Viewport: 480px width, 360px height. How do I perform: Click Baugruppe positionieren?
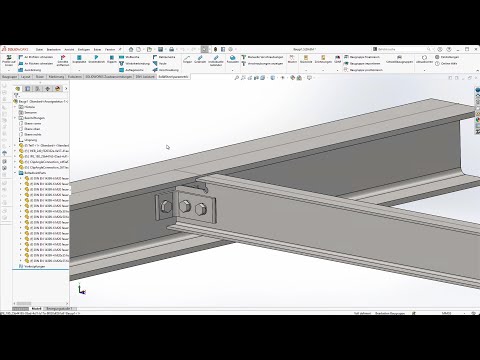363,70
